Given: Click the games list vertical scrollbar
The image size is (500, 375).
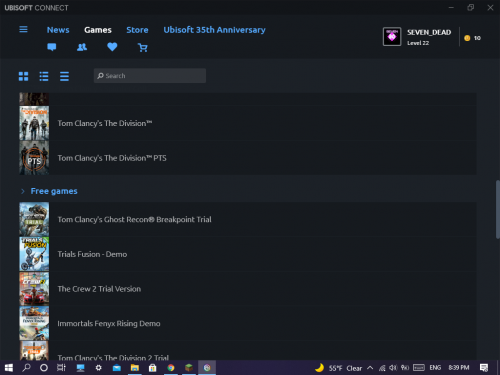Looking at the screenshot, I should [x=498, y=209].
